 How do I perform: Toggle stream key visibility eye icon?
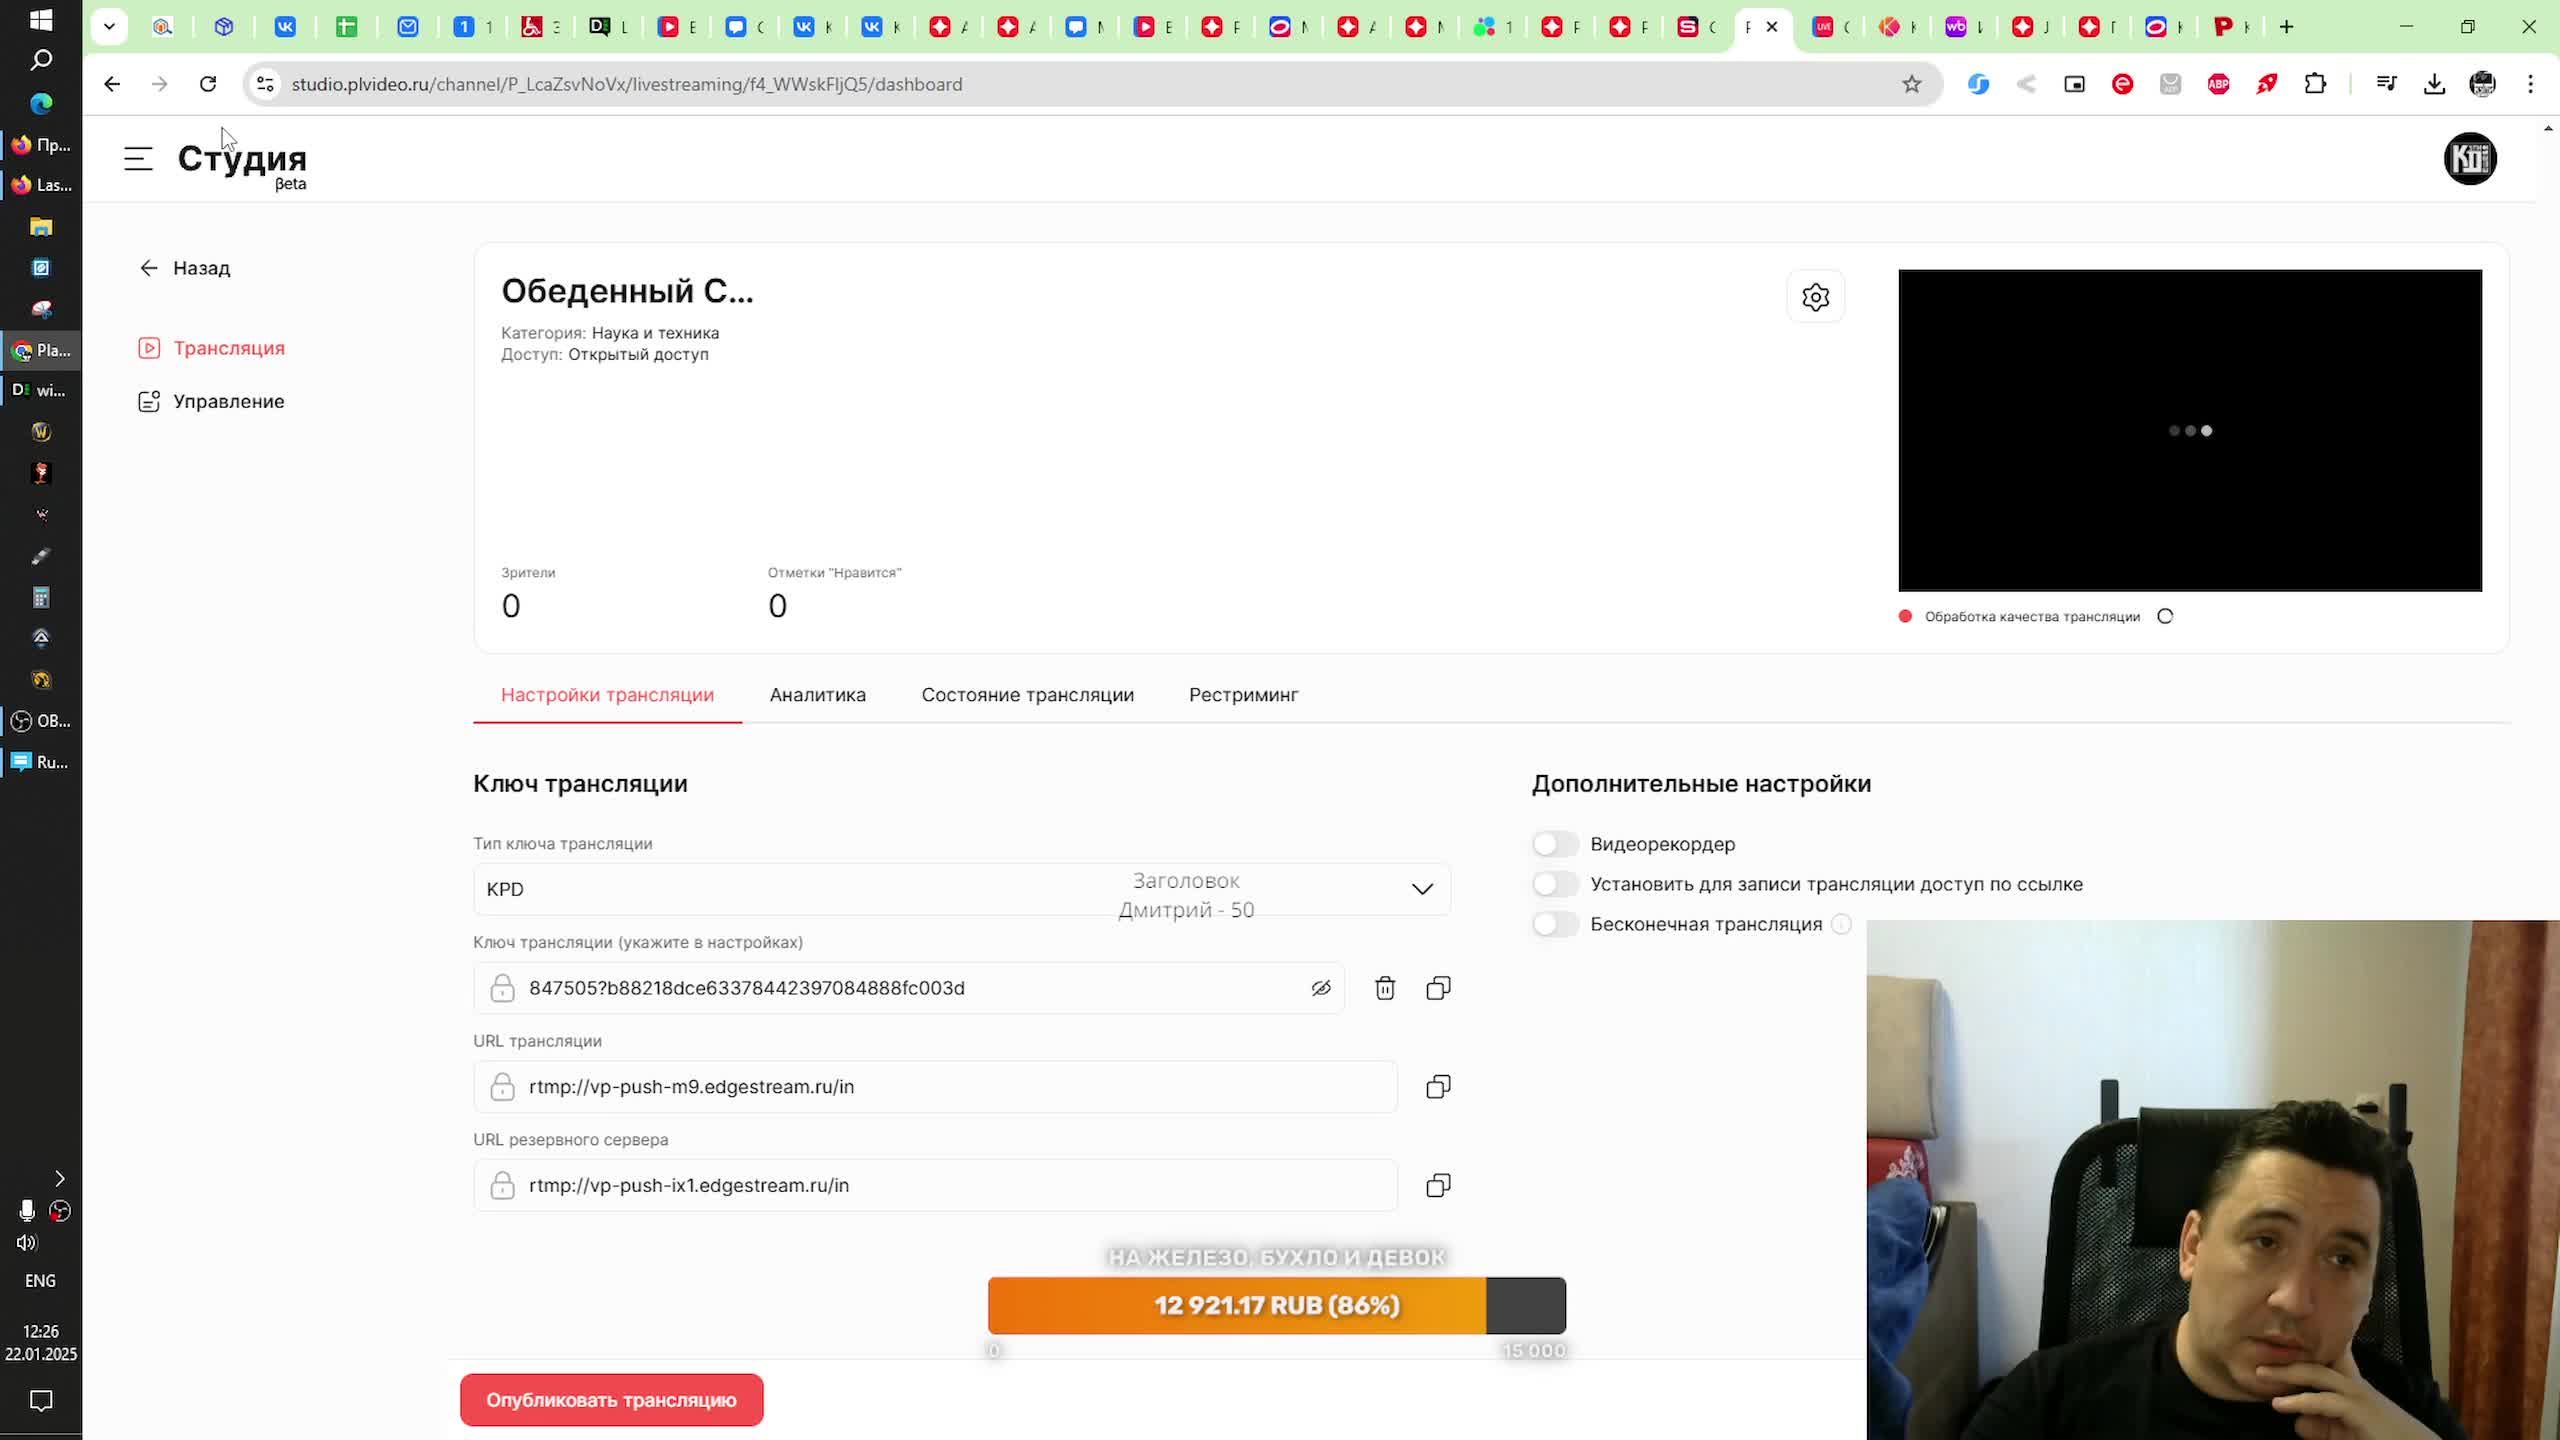[x=1321, y=988]
